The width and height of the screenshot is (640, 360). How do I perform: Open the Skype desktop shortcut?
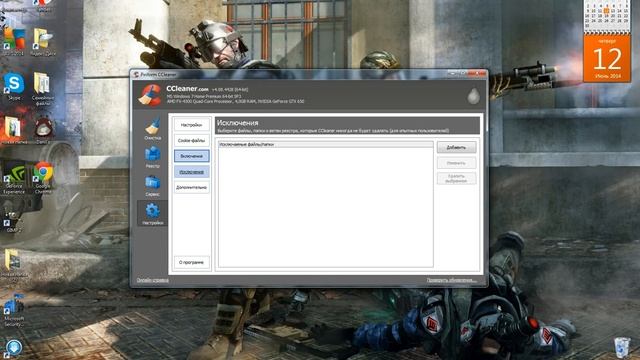pyautogui.click(x=14, y=87)
